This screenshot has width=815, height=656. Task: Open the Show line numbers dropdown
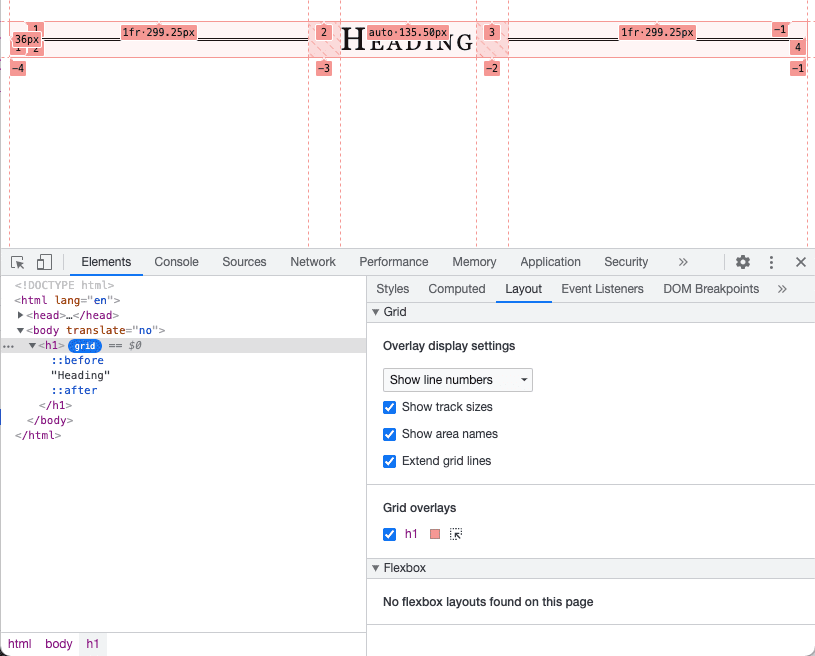(457, 380)
